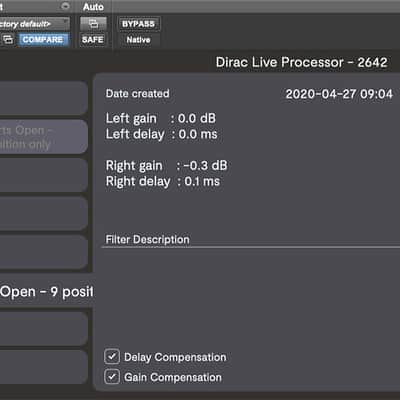
Task: Click the Auto section label
Action: pos(93,7)
